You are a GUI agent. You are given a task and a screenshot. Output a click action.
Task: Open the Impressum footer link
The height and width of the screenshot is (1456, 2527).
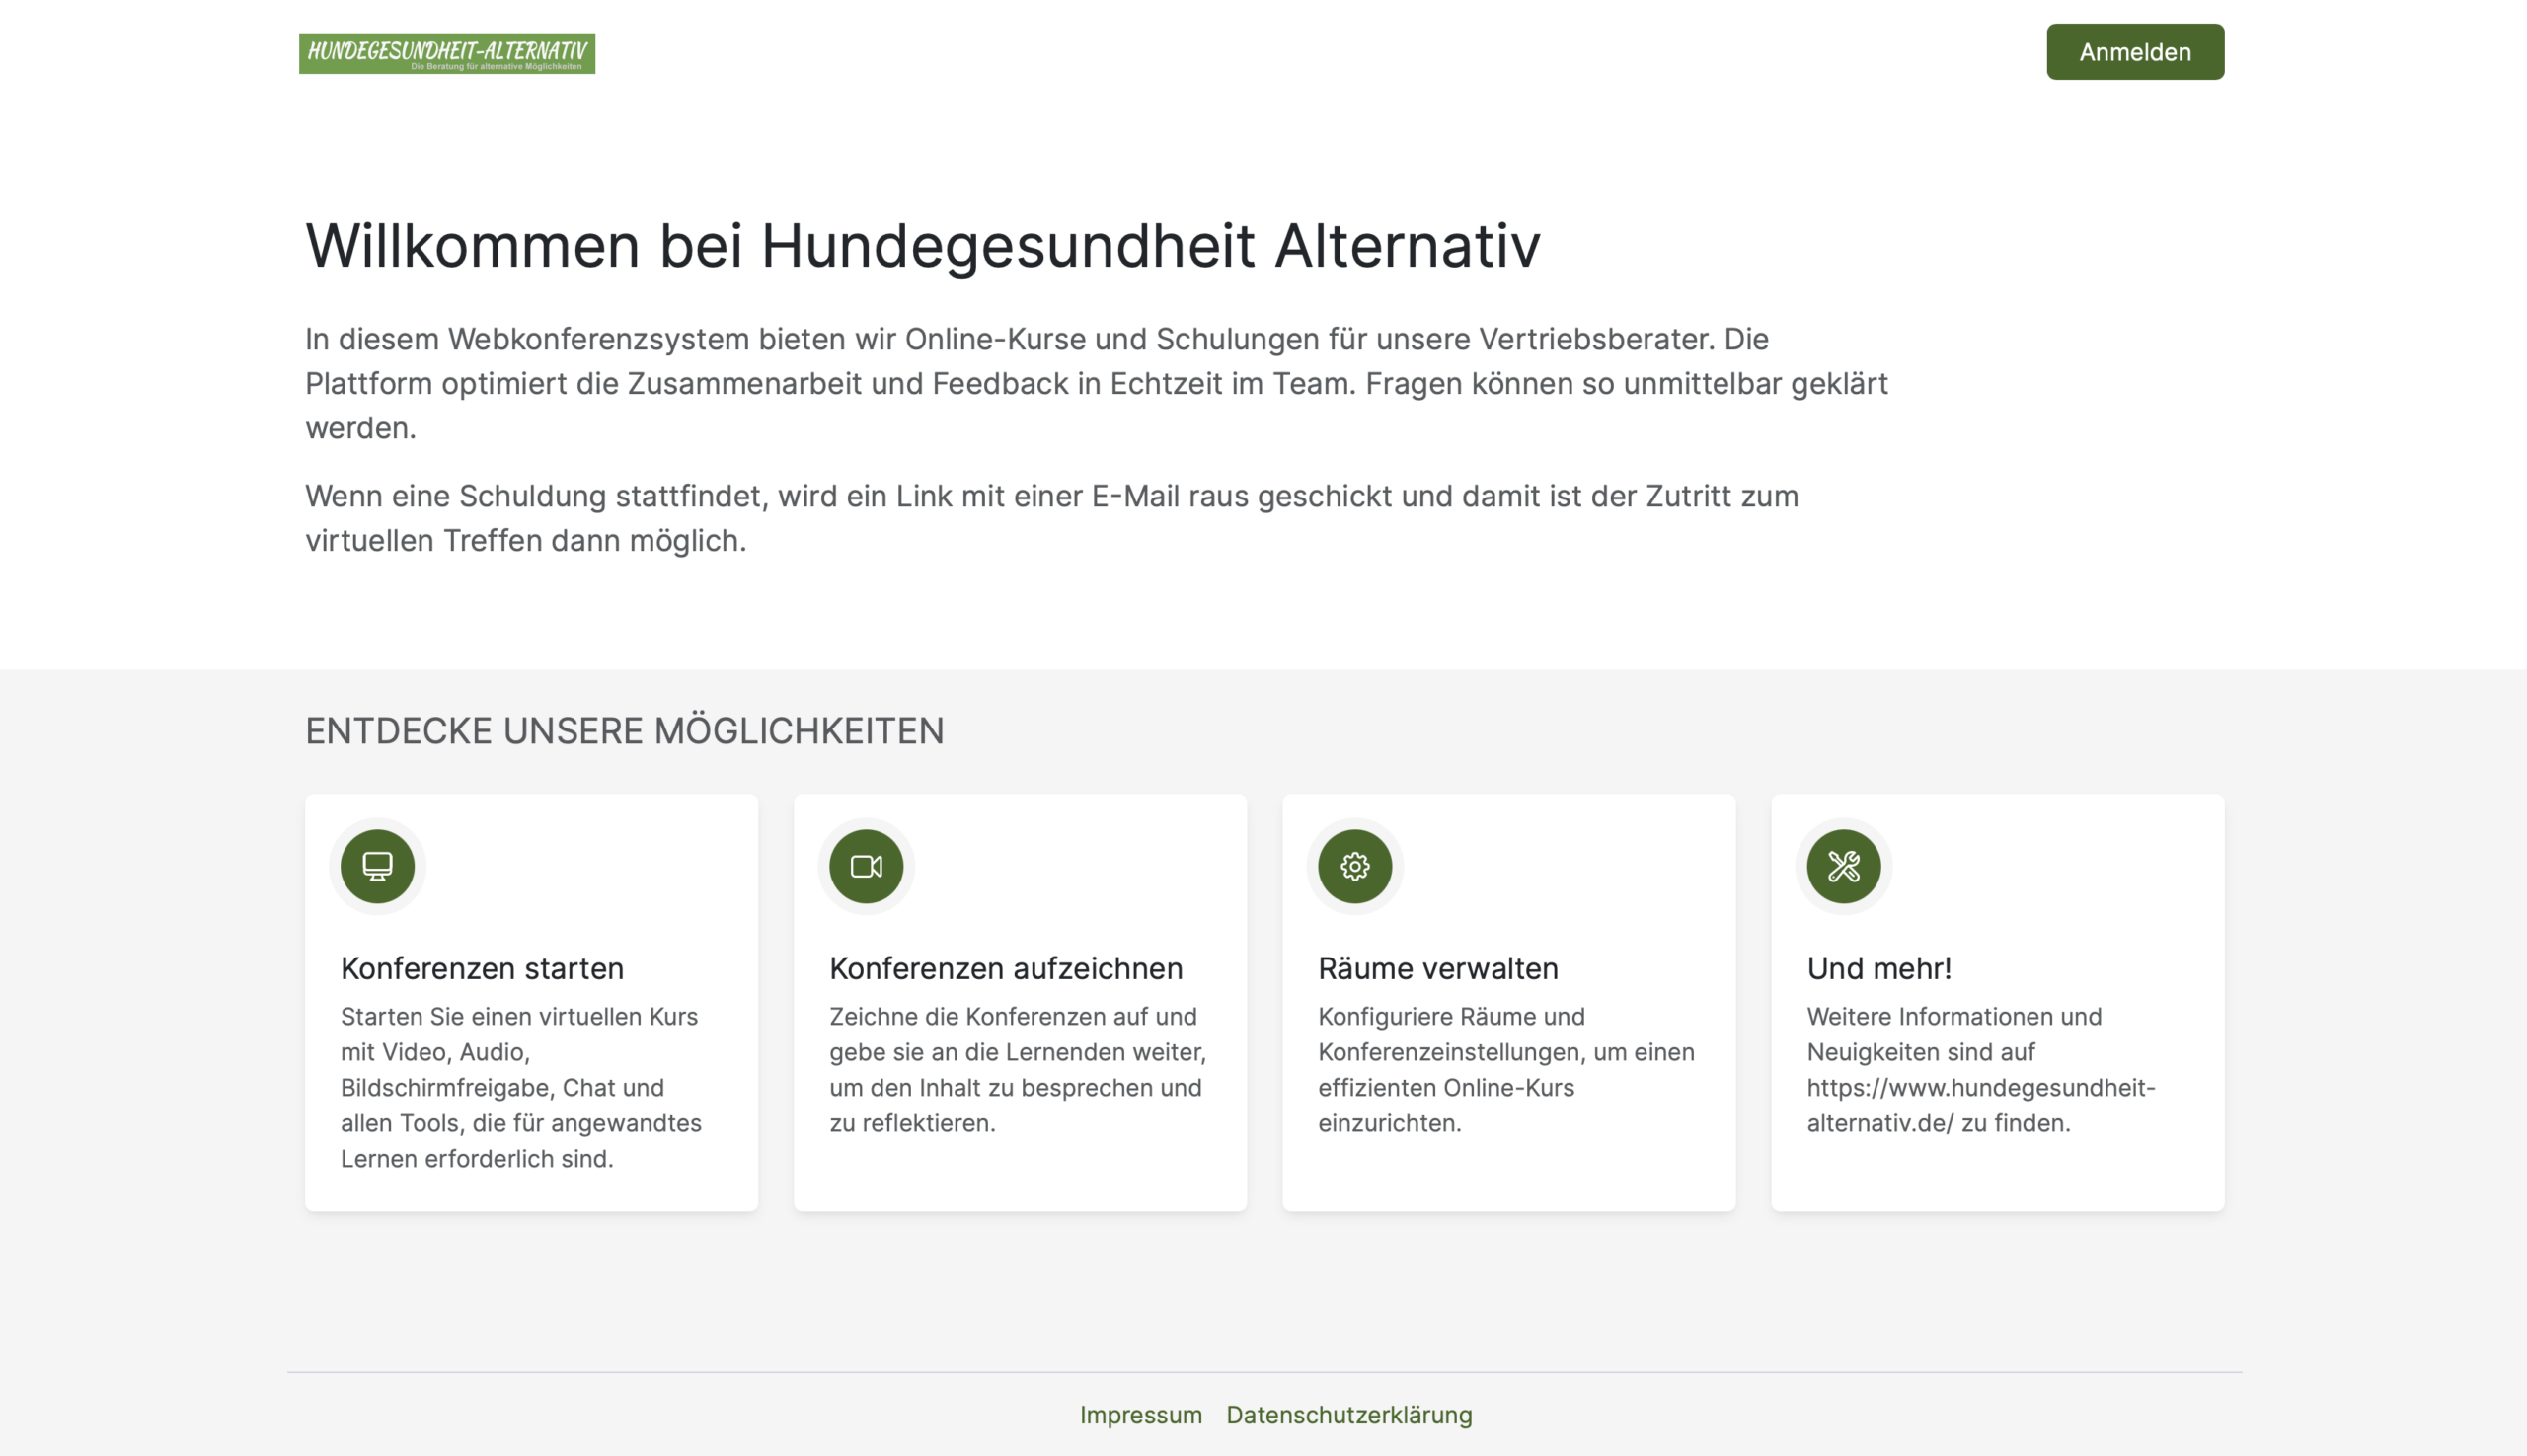click(1140, 1414)
